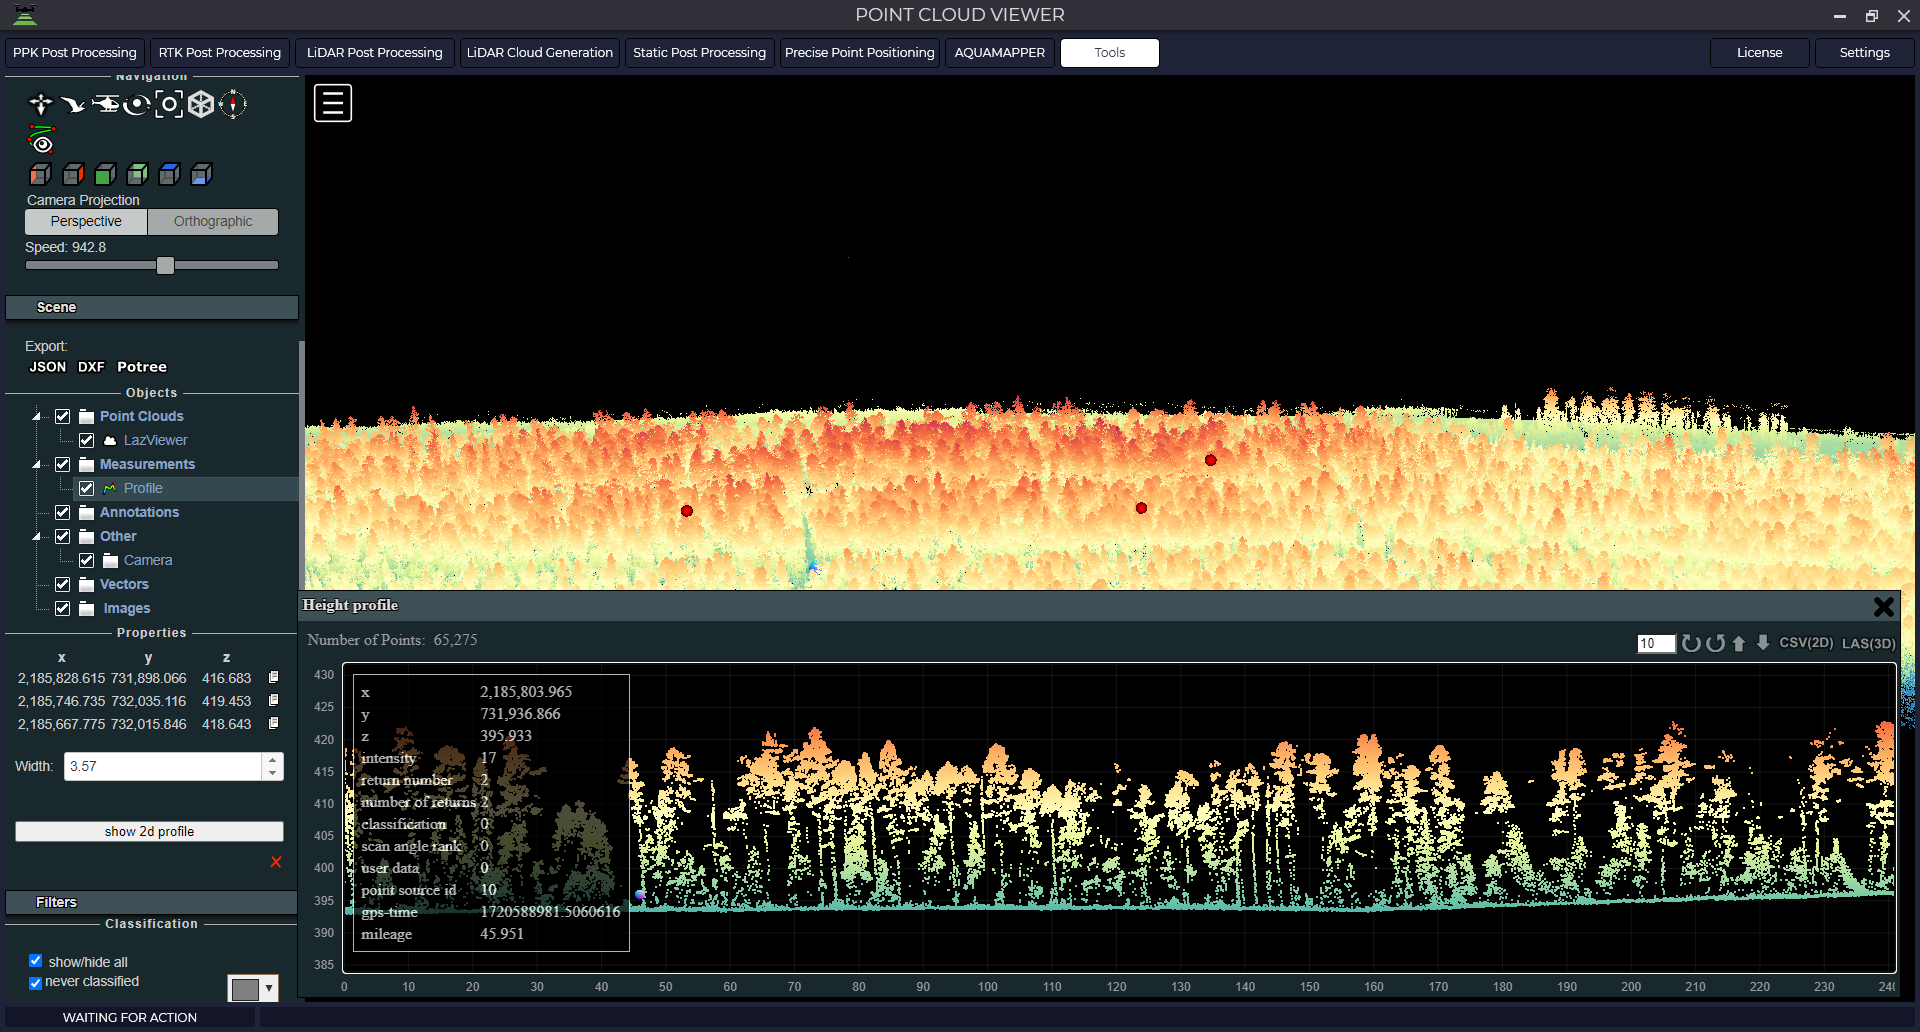Screen dimensions: 1920x1032
Task: Select Perspective camera projection
Action: tap(86, 221)
